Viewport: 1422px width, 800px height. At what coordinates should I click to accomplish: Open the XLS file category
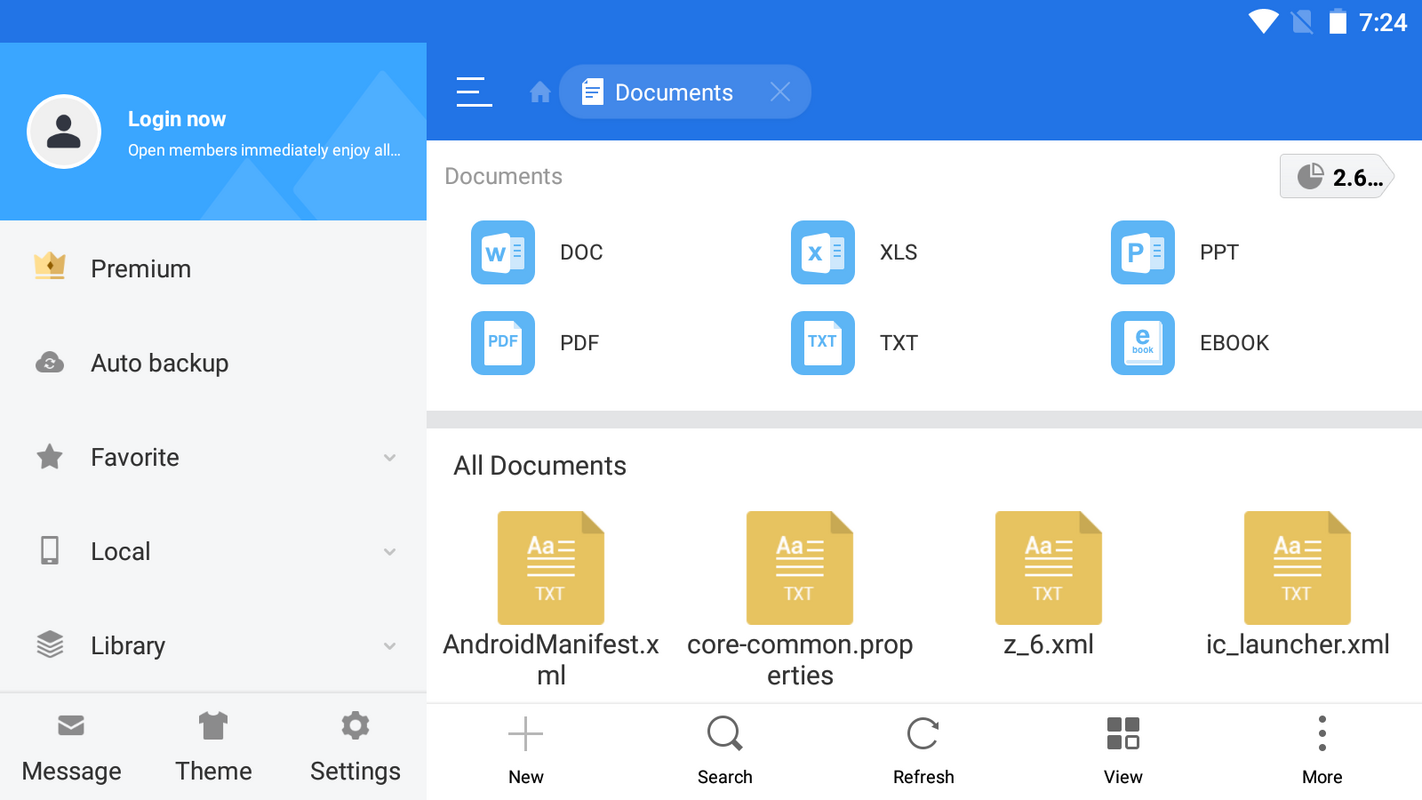pos(823,252)
